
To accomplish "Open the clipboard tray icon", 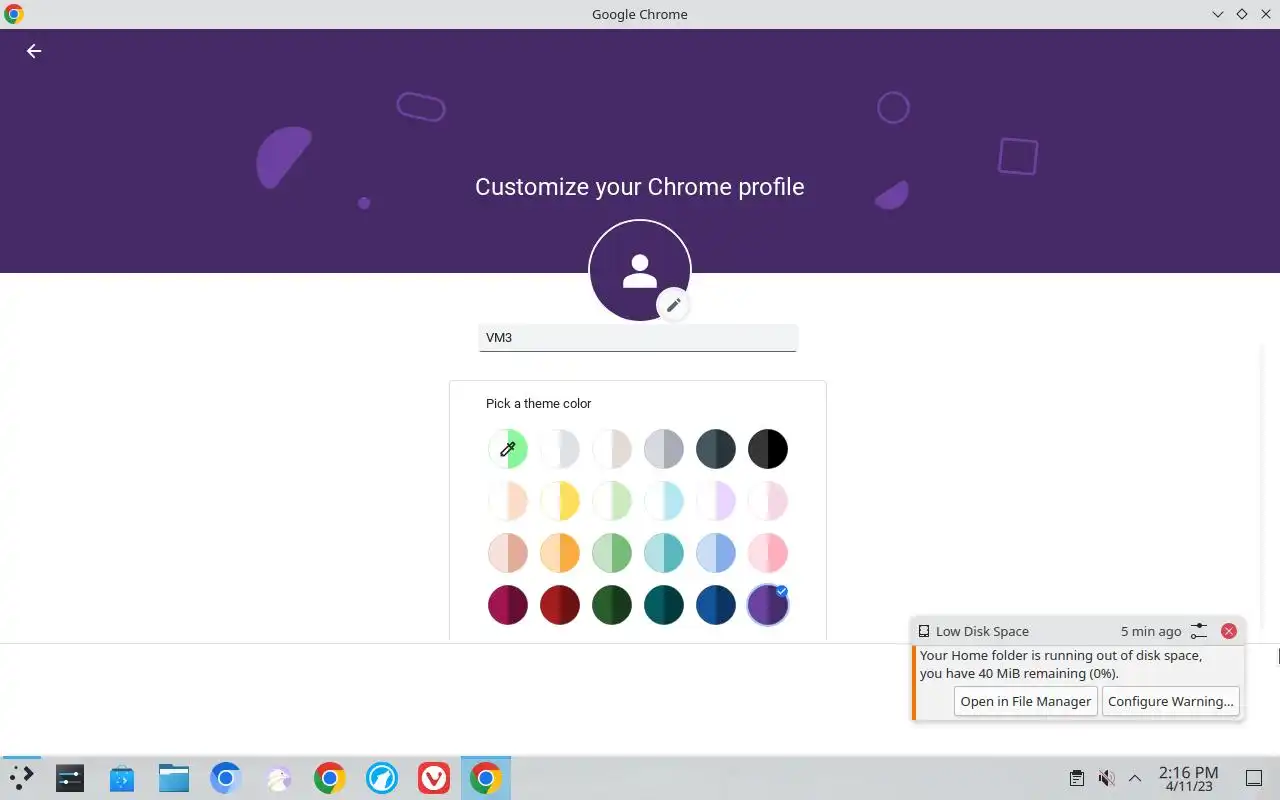I will click(x=1077, y=778).
